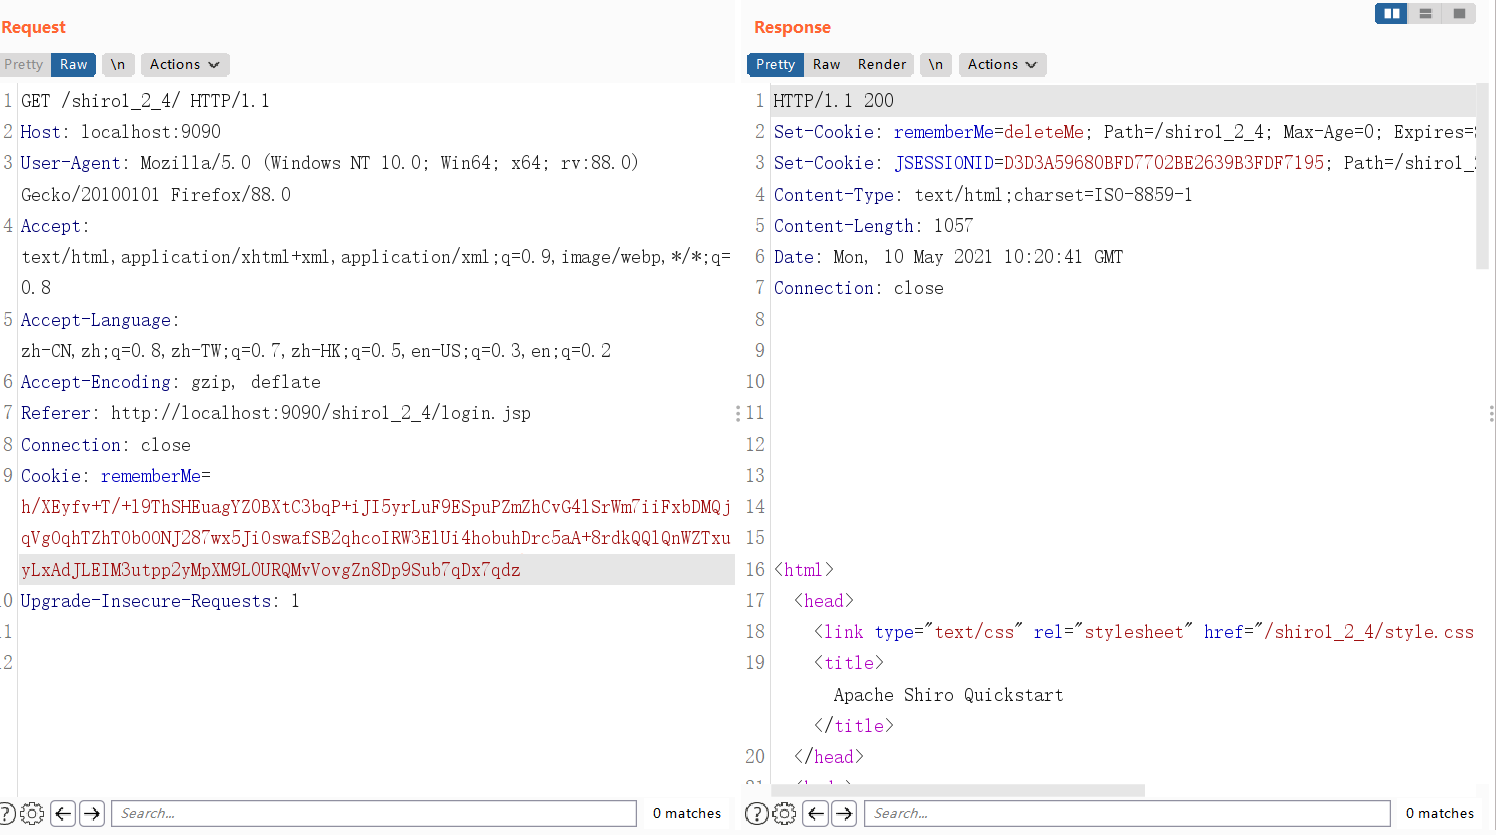Screen dimensions: 1496x835
Task: Click Connection: close in the Response
Action: 859,288
